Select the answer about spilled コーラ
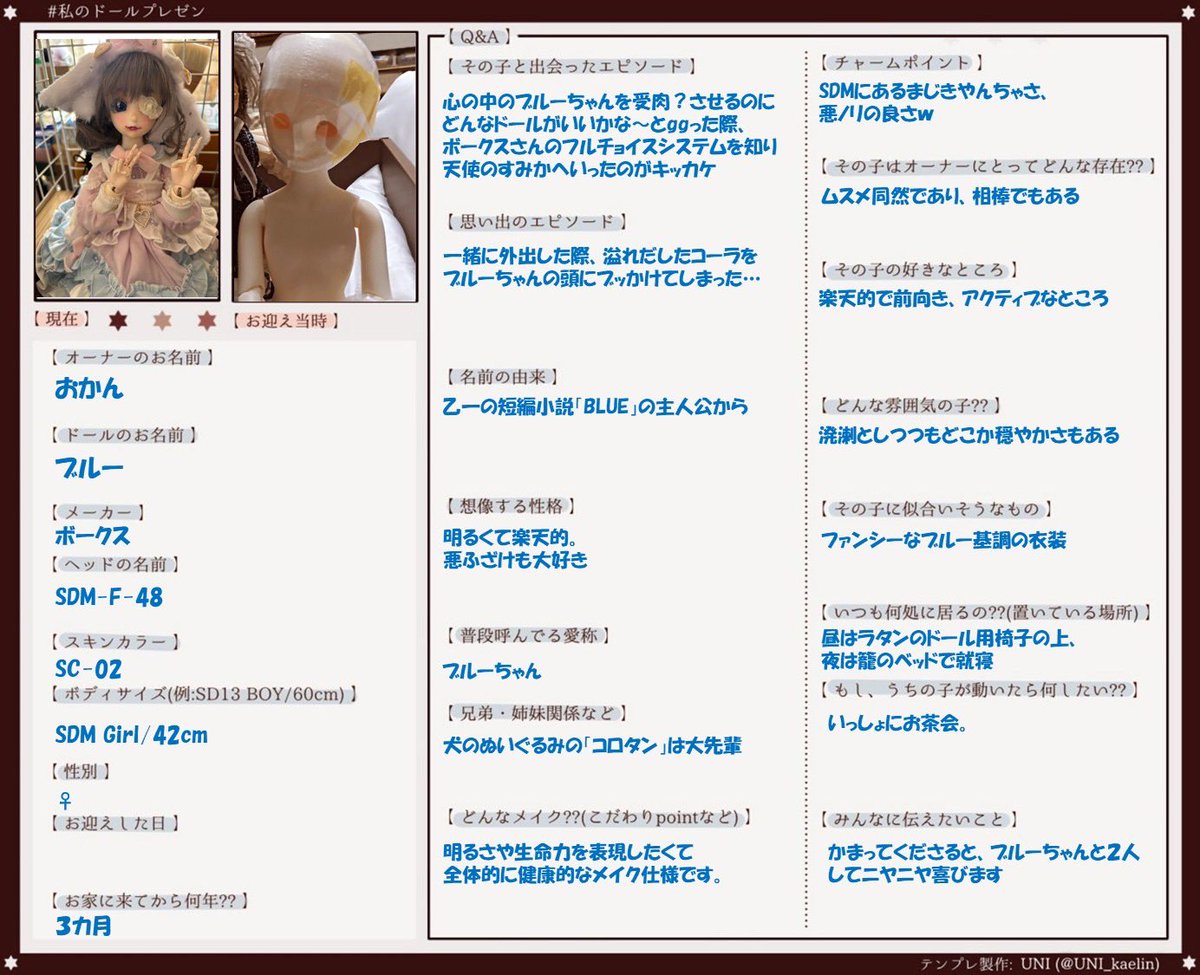This screenshot has height=975, width=1200. point(602,266)
